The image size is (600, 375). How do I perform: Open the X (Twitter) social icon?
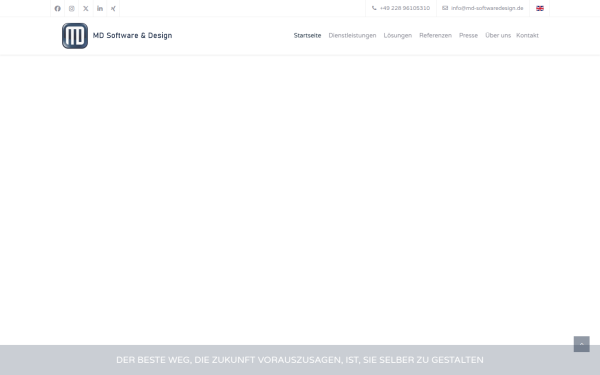(86, 8)
